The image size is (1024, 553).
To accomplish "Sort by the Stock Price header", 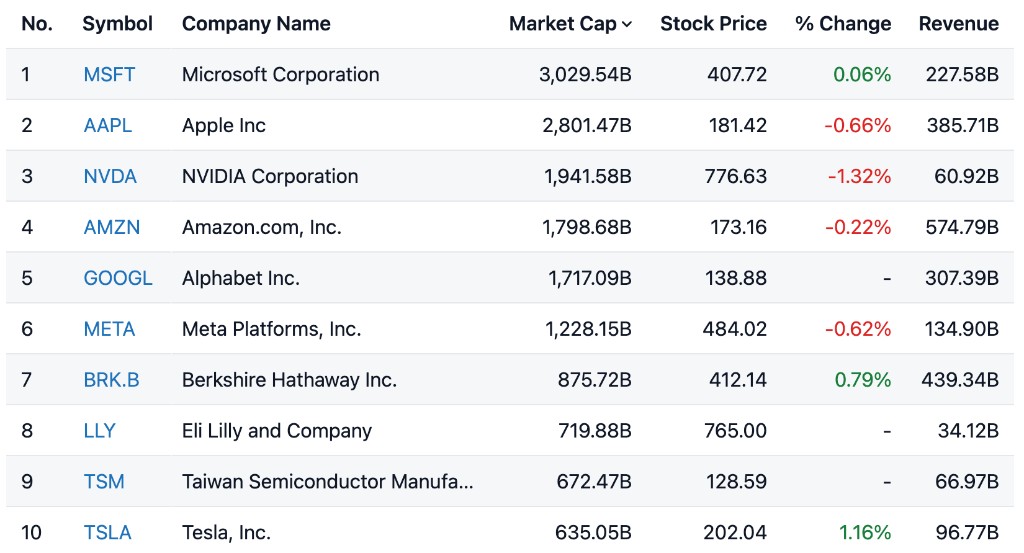I will click(713, 24).
